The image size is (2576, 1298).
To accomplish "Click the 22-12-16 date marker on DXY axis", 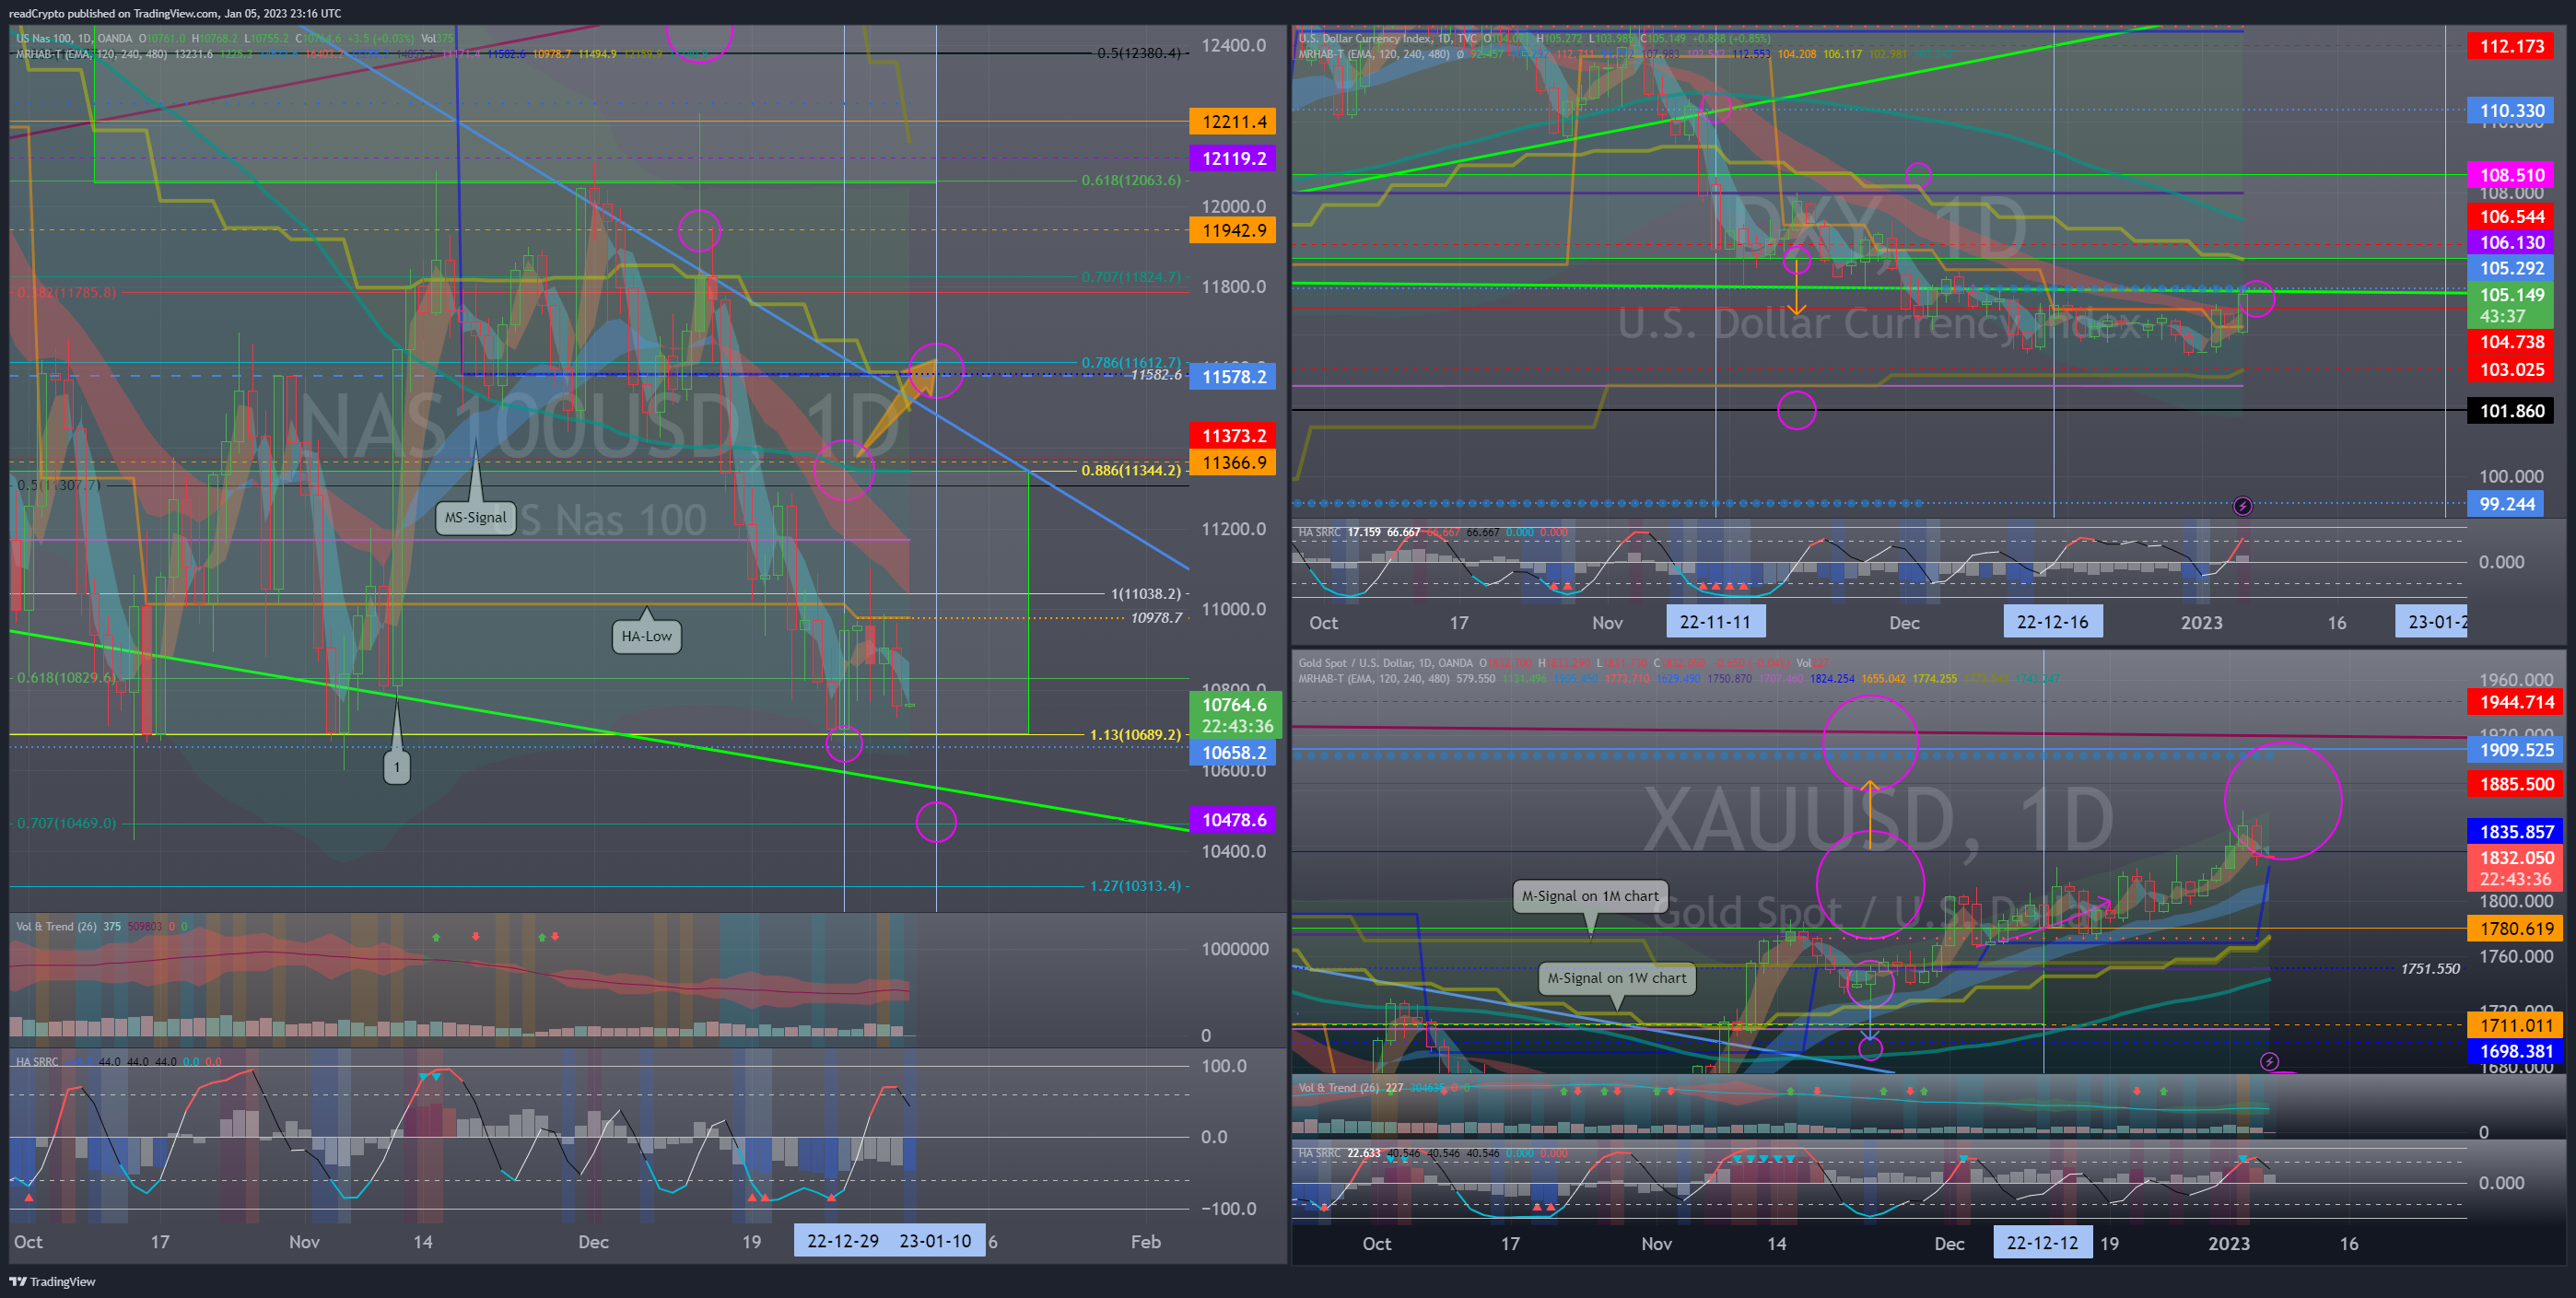I will (x=2052, y=622).
